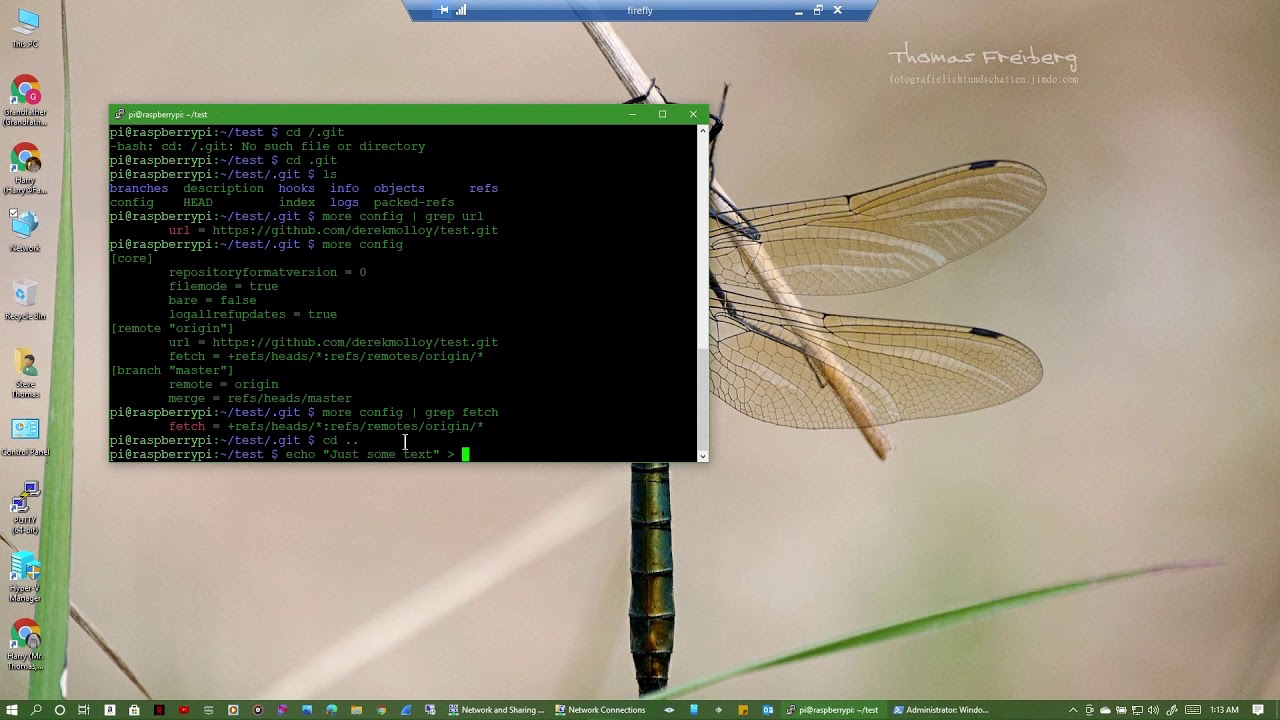Open the This PC desktop icon
The image size is (1280, 720).
[x=26, y=27]
